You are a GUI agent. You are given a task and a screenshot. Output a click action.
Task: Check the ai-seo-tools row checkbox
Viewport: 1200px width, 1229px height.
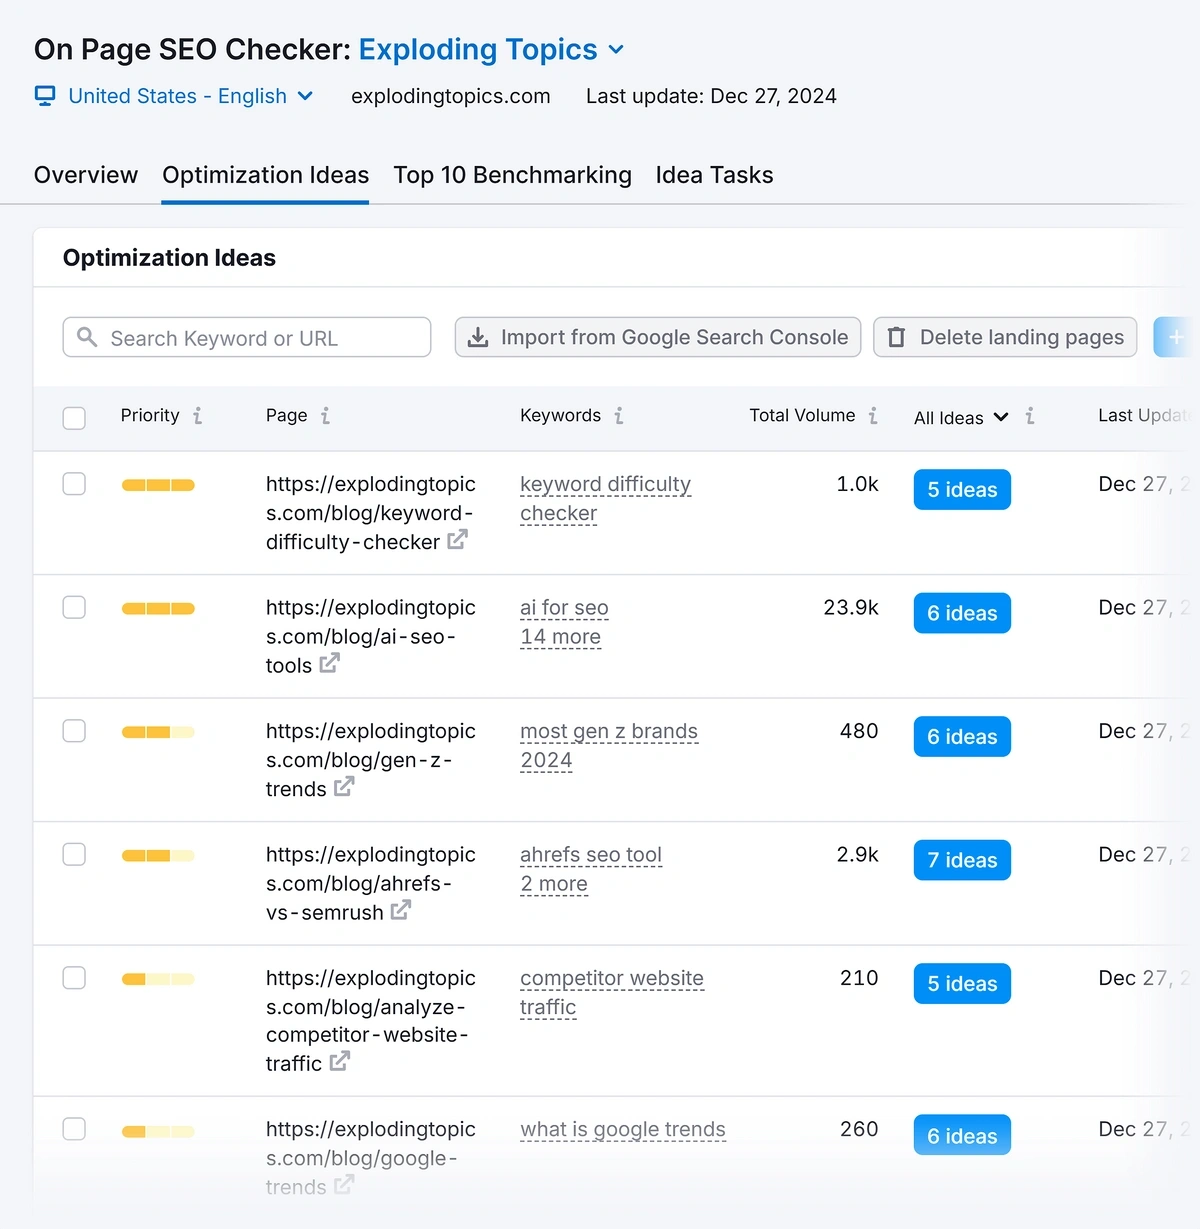(74, 608)
